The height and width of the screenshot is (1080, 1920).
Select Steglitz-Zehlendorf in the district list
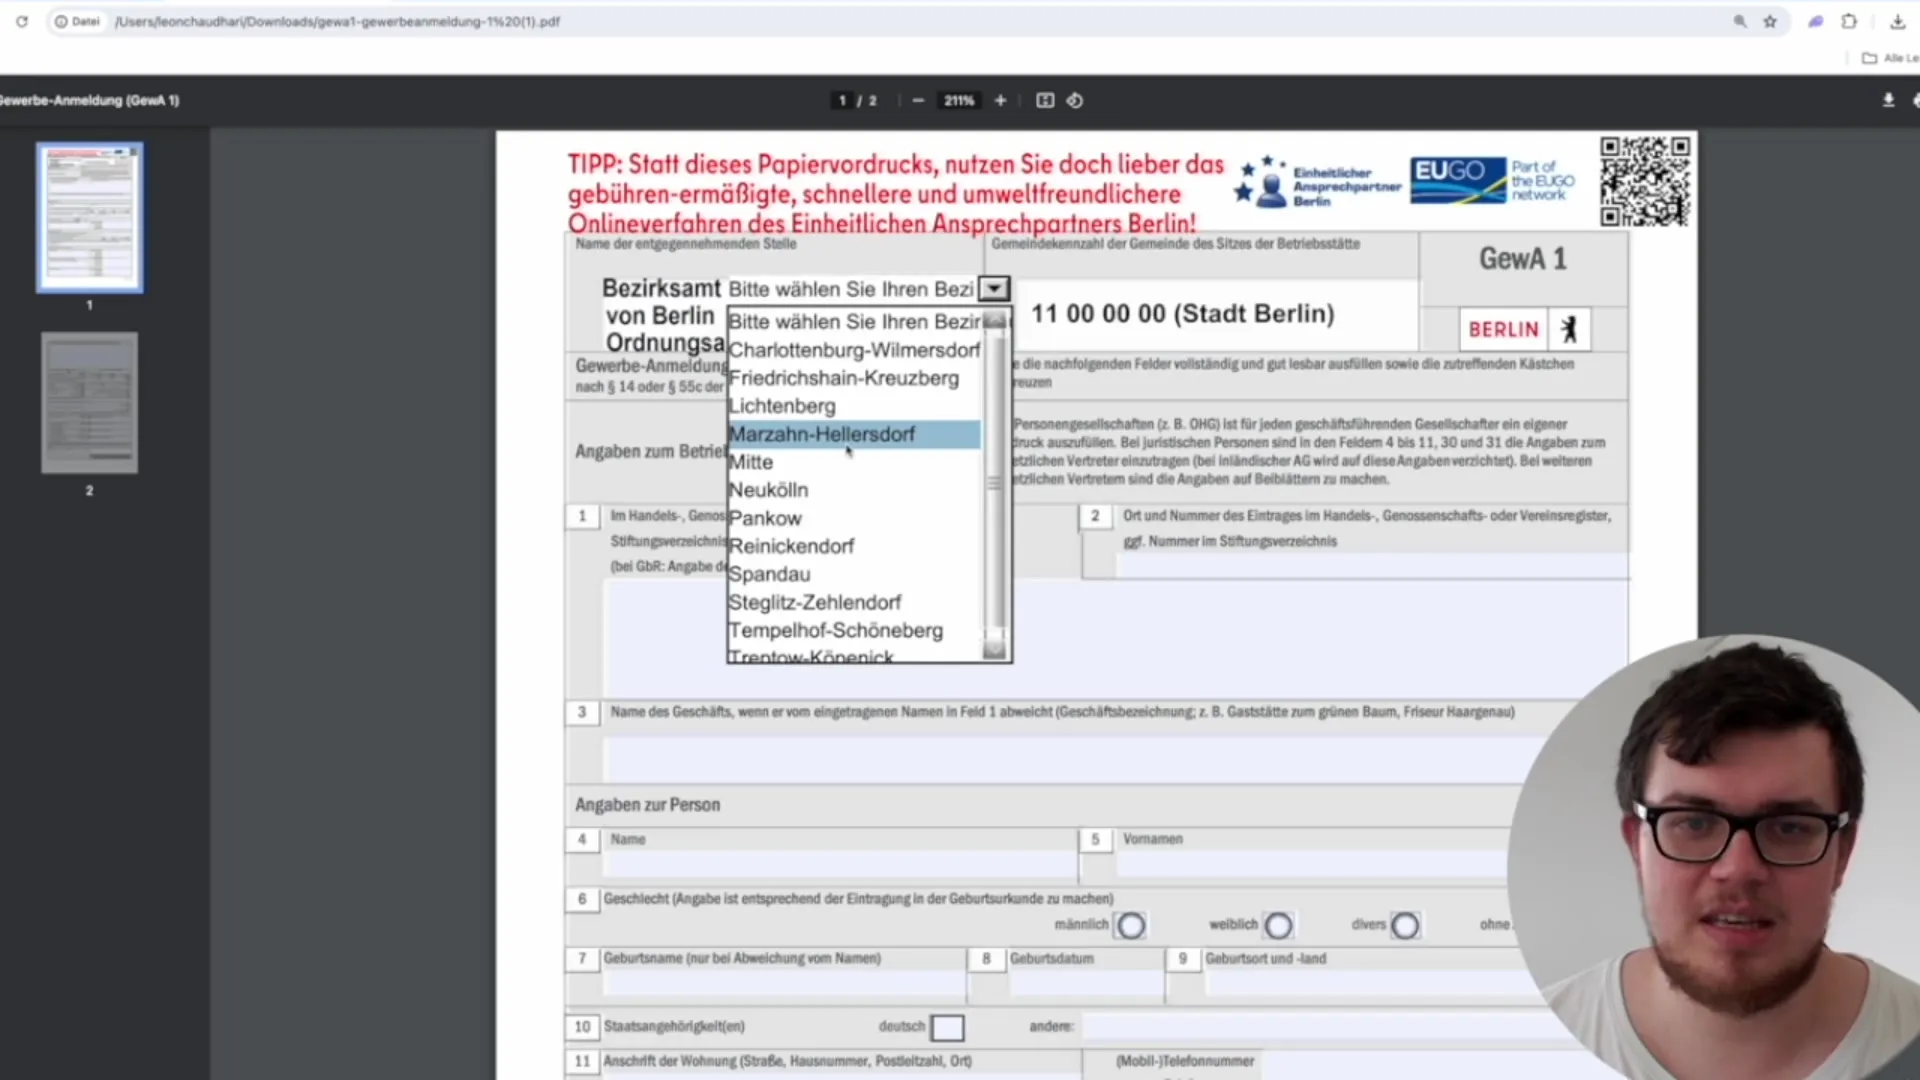point(815,602)
